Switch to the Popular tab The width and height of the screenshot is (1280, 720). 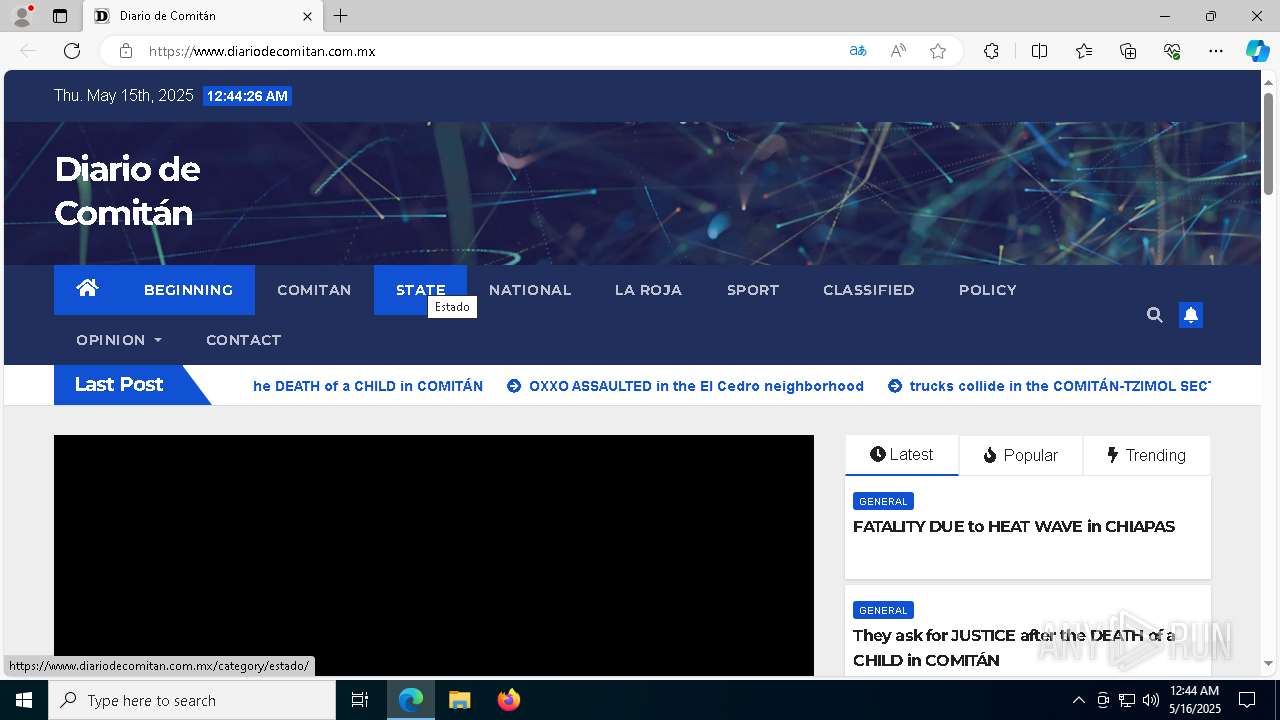coord(1021,455)
